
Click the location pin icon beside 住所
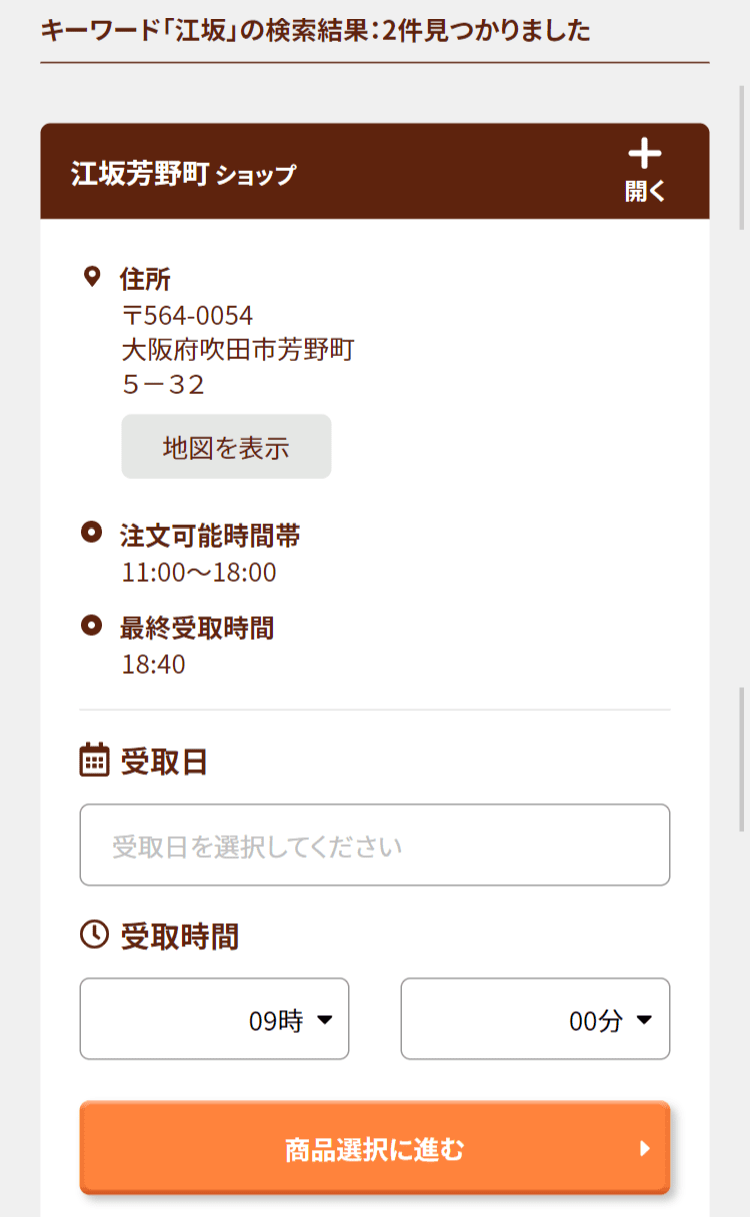92,277
